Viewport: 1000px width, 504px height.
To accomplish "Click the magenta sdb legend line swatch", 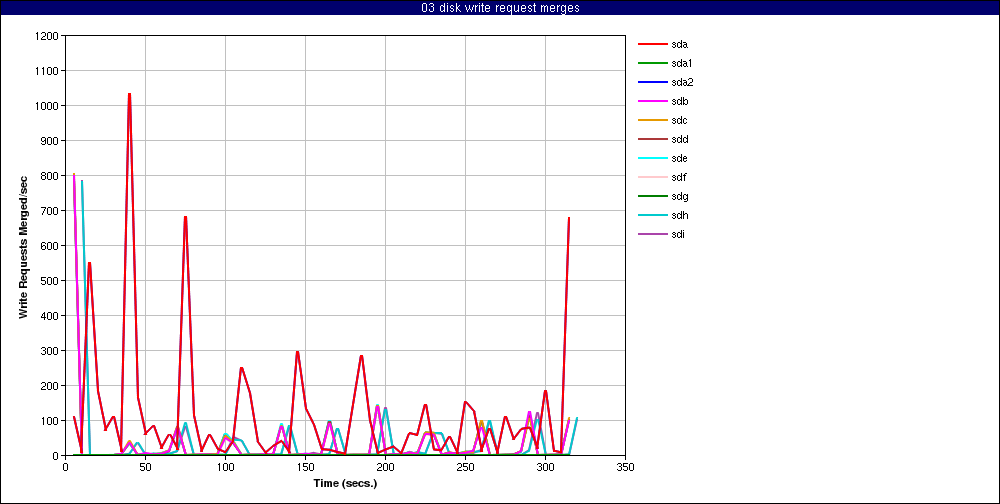I will tap(652, 101).
